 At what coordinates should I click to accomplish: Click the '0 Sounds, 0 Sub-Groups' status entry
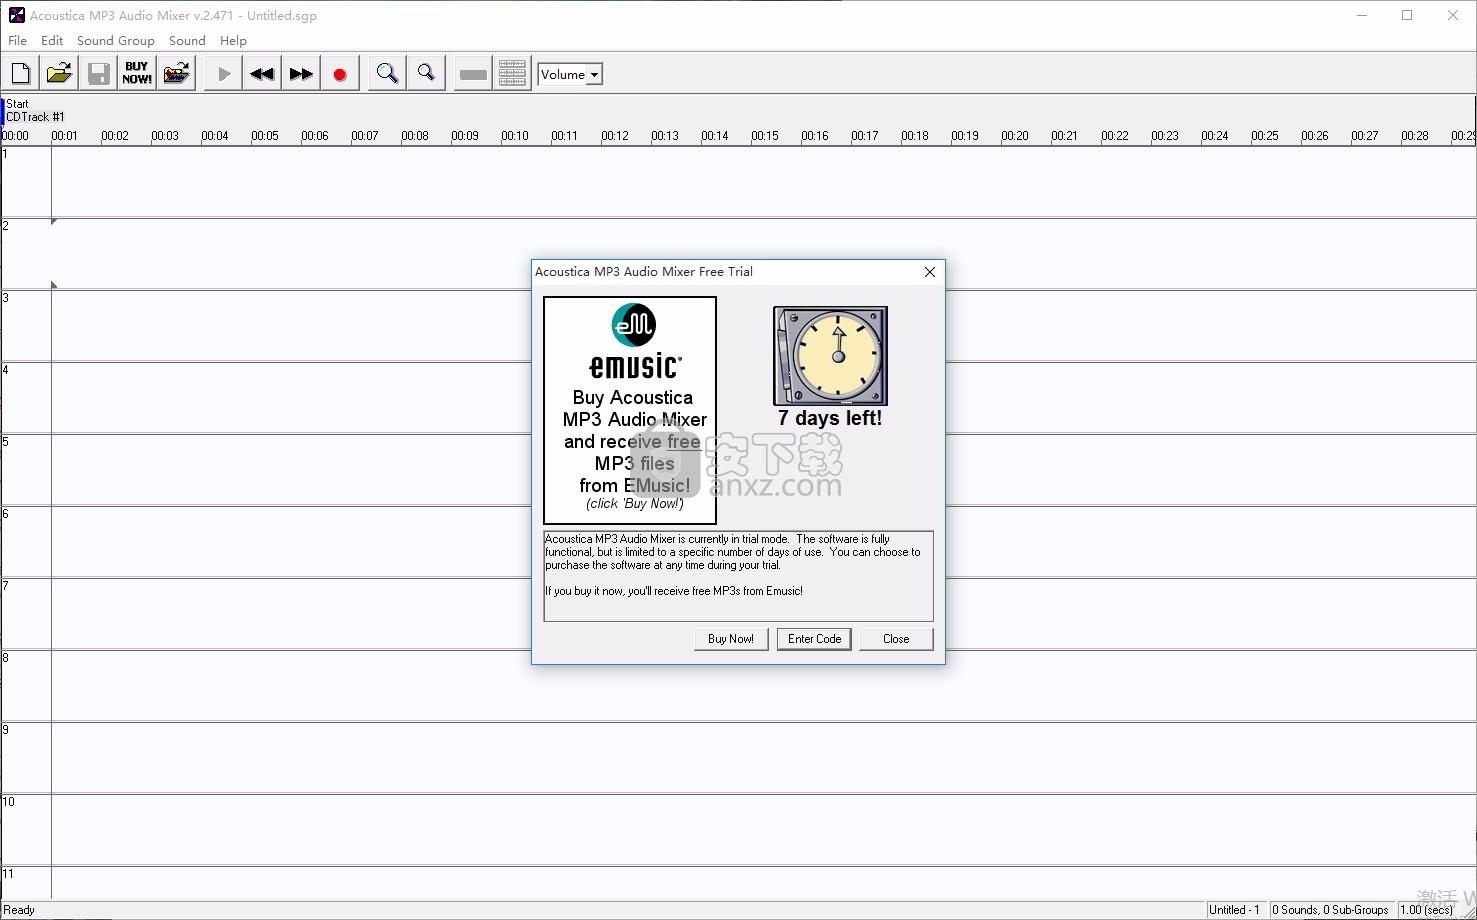[x=1331, y=910]
